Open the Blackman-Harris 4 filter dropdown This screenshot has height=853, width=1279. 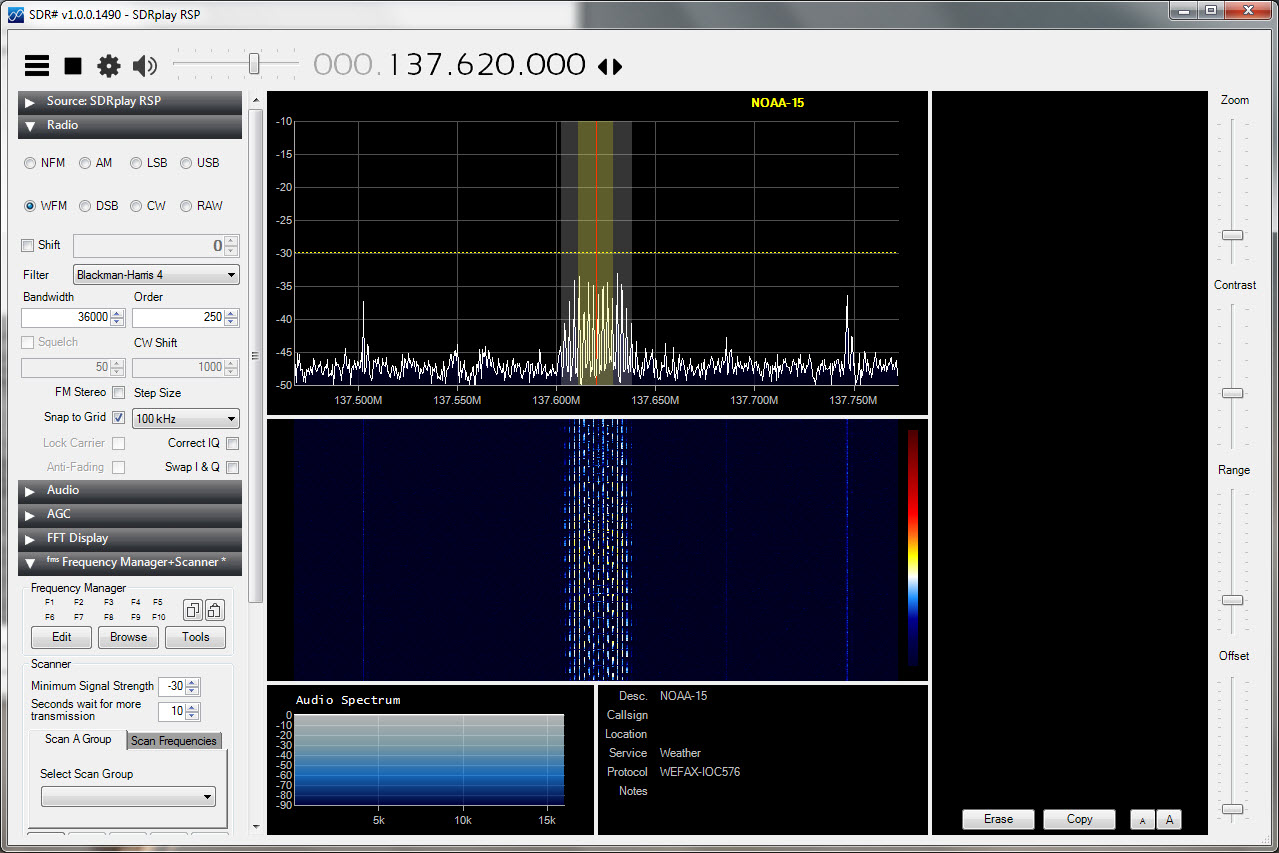[232, 274]
